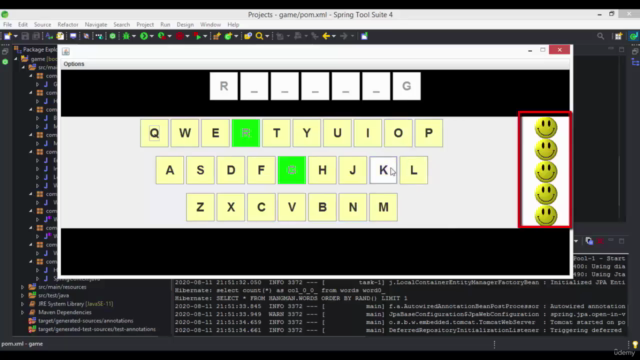Open the External Tools dropdown arrow
This screenshot has width=640, height=360.
(205, 36)
